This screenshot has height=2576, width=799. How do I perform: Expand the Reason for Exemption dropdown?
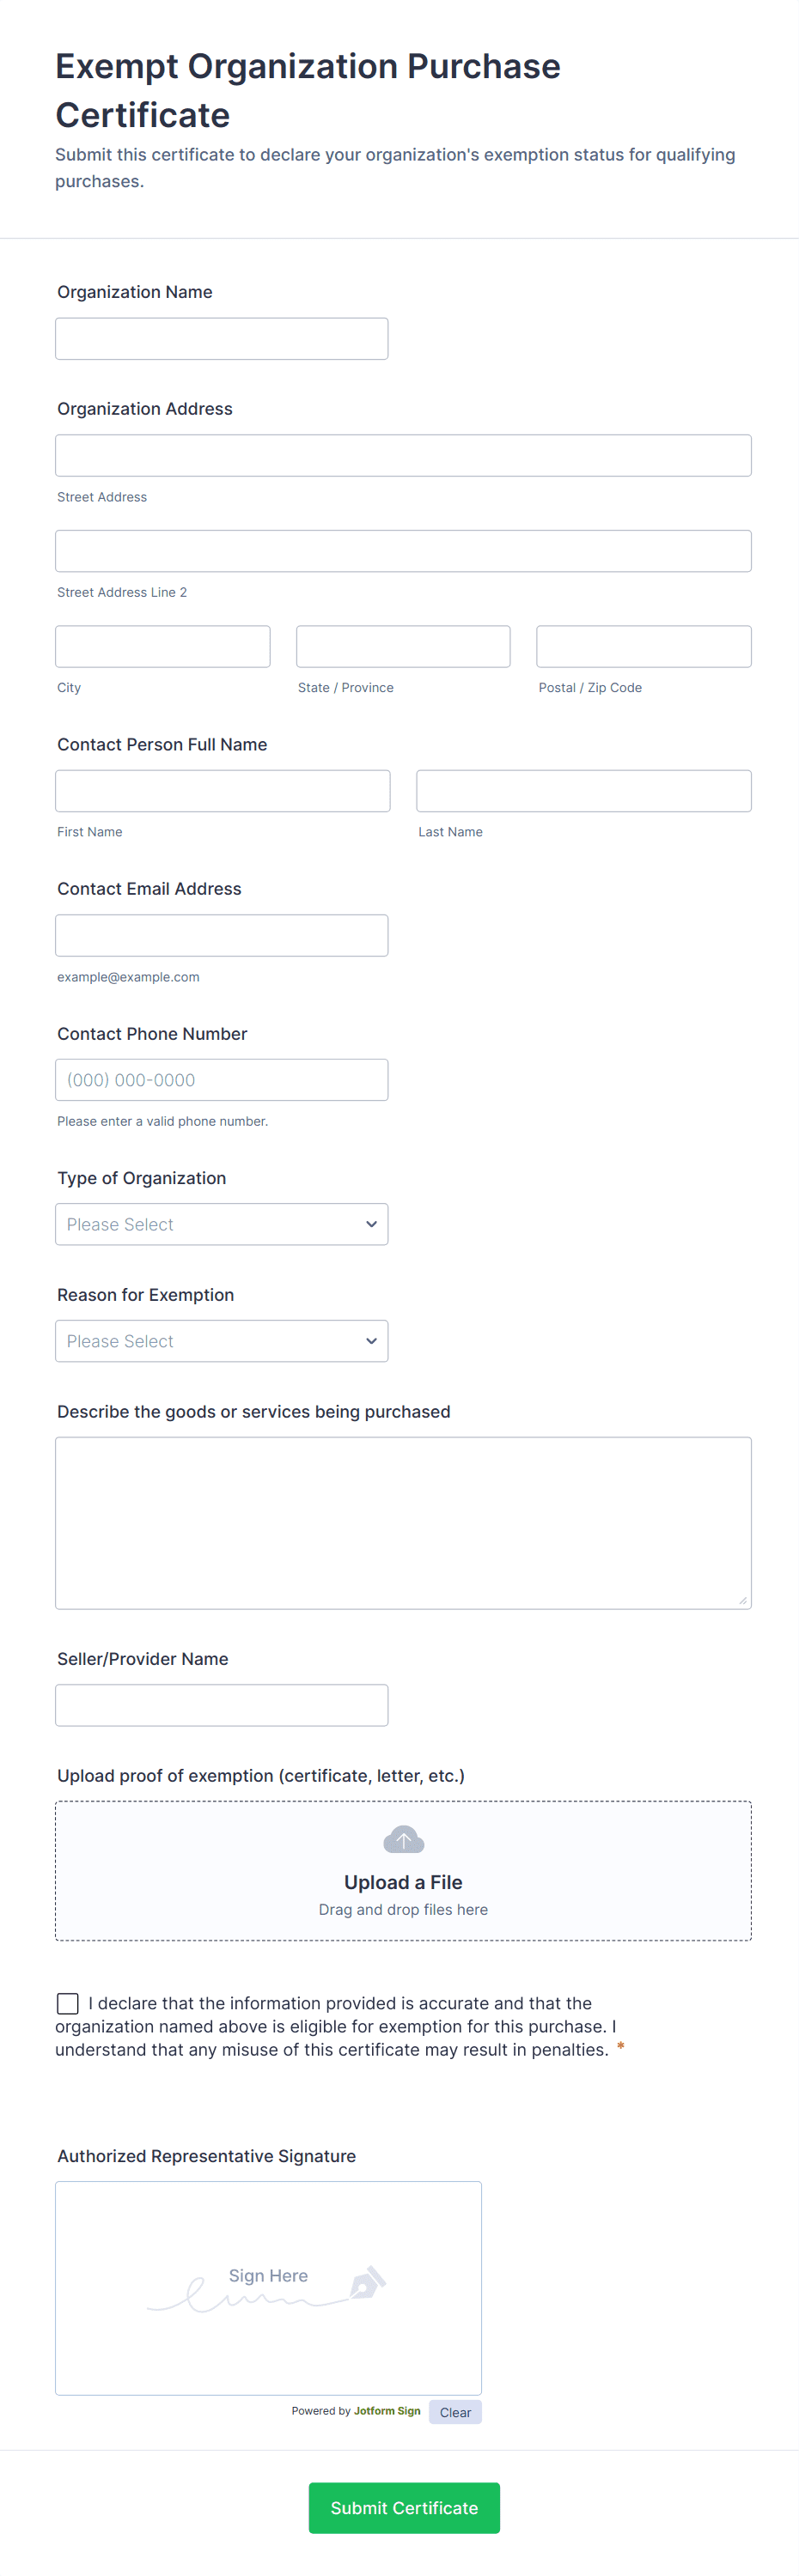[221, 1341]
